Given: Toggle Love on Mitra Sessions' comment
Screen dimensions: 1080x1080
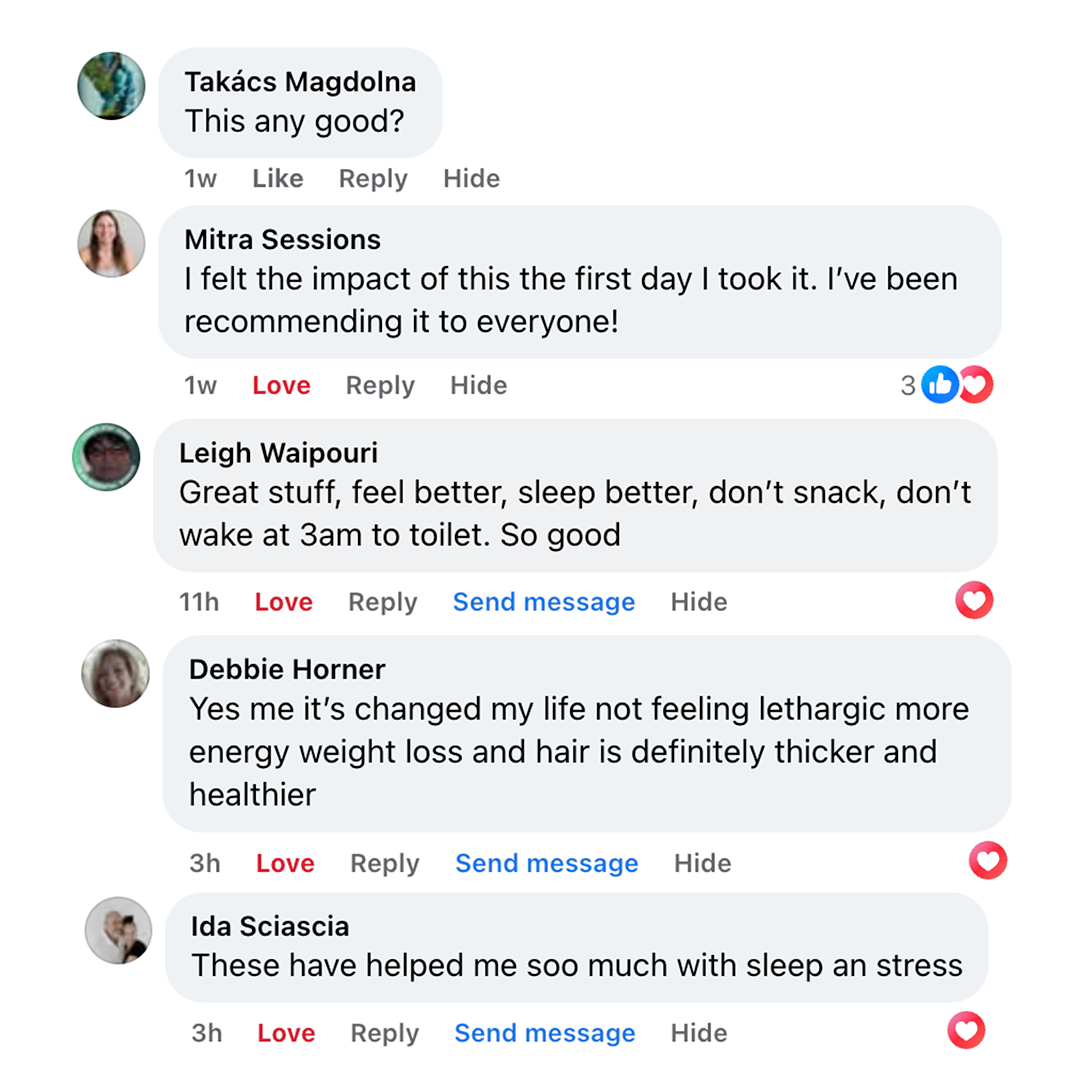Looking at the screenshot, I should coord(281,386).
